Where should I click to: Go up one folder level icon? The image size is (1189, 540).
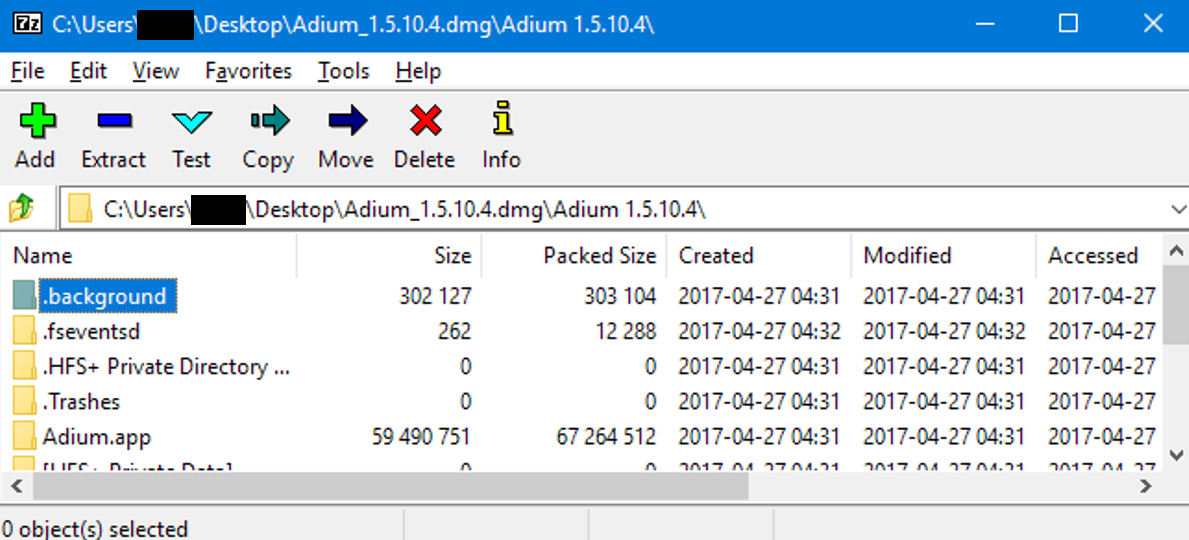click(21, 209)
